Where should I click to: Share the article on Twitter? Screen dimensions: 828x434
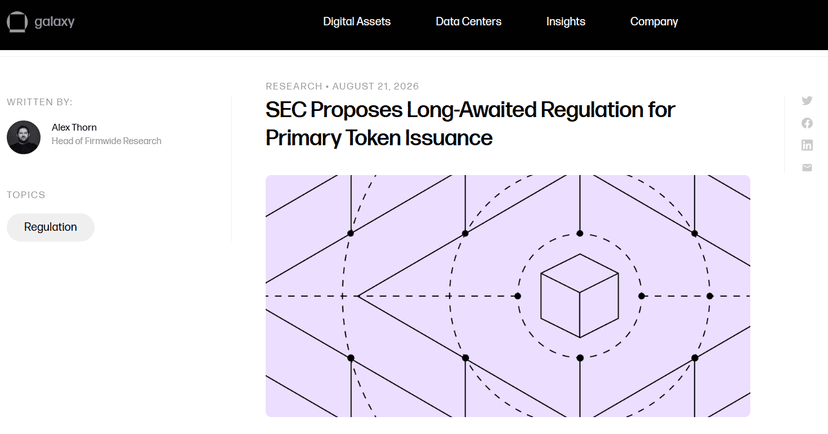807,100
